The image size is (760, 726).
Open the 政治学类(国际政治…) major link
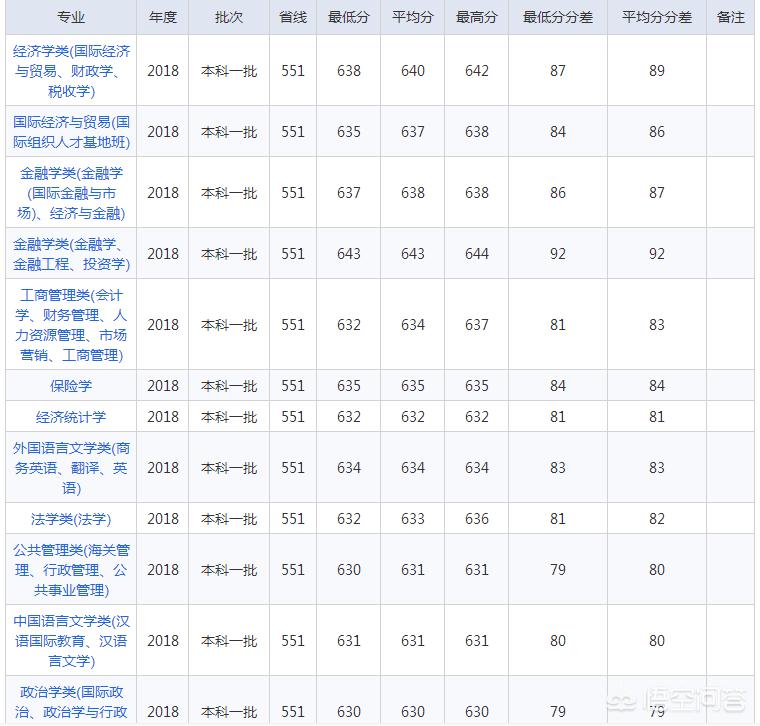(71, 702)
